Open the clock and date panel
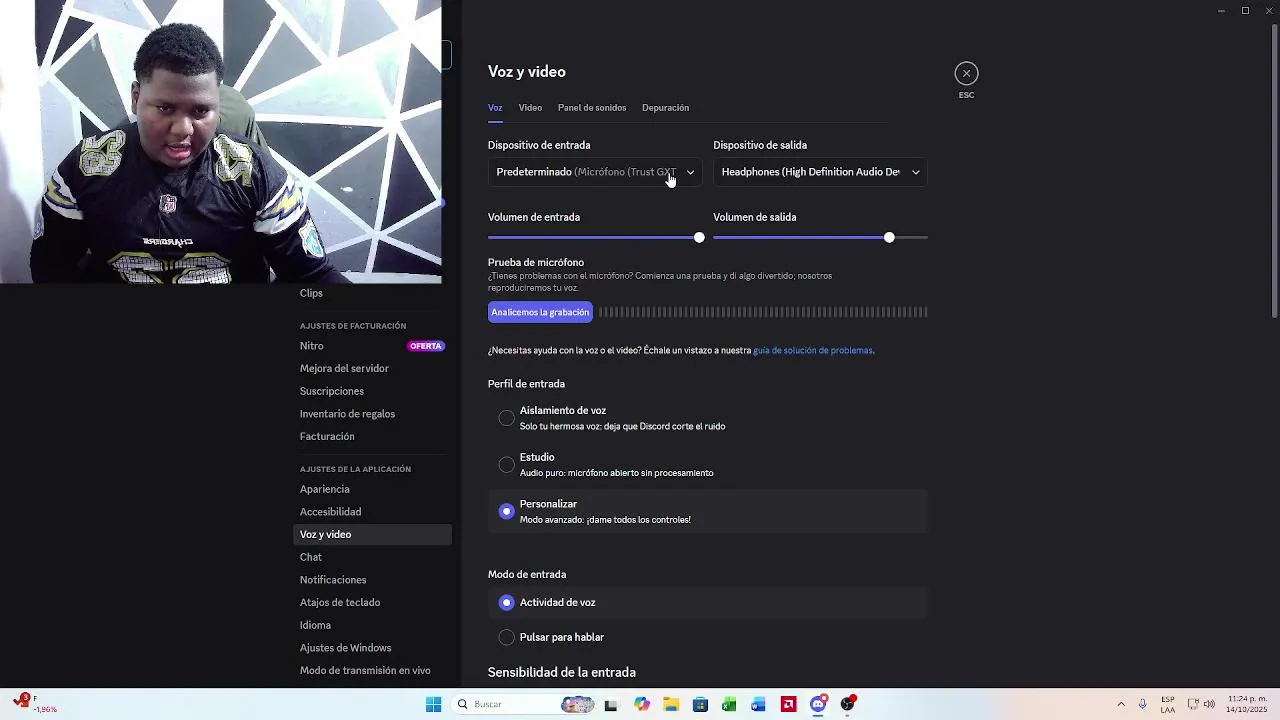 point(1247,705)
